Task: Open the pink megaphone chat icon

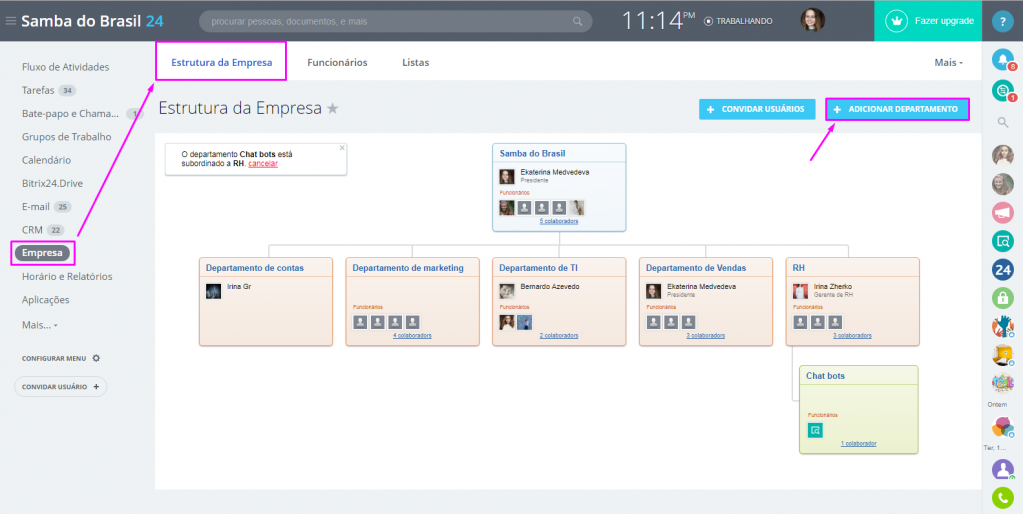Action: click(x=1003, y=213)
